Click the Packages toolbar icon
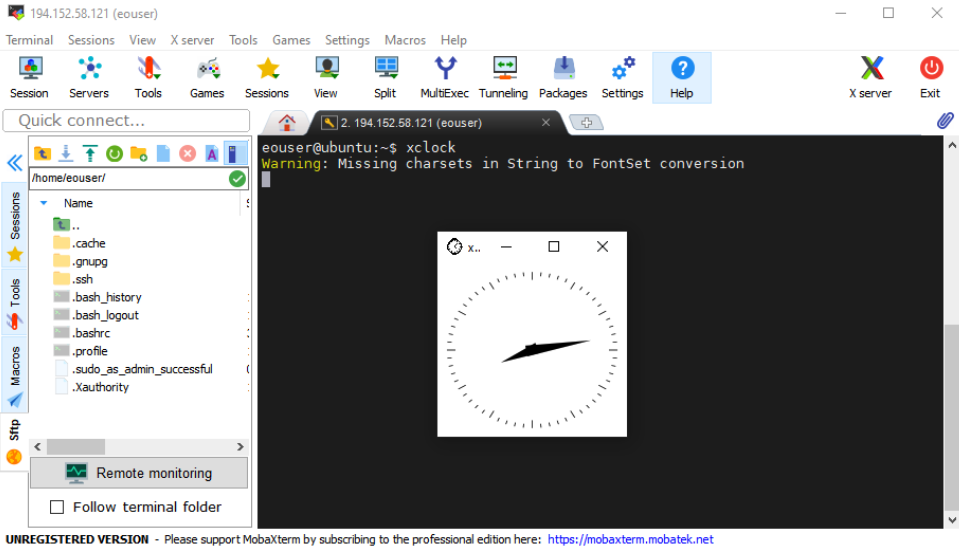This screenshot has height=547, width=959. [563, 77]
